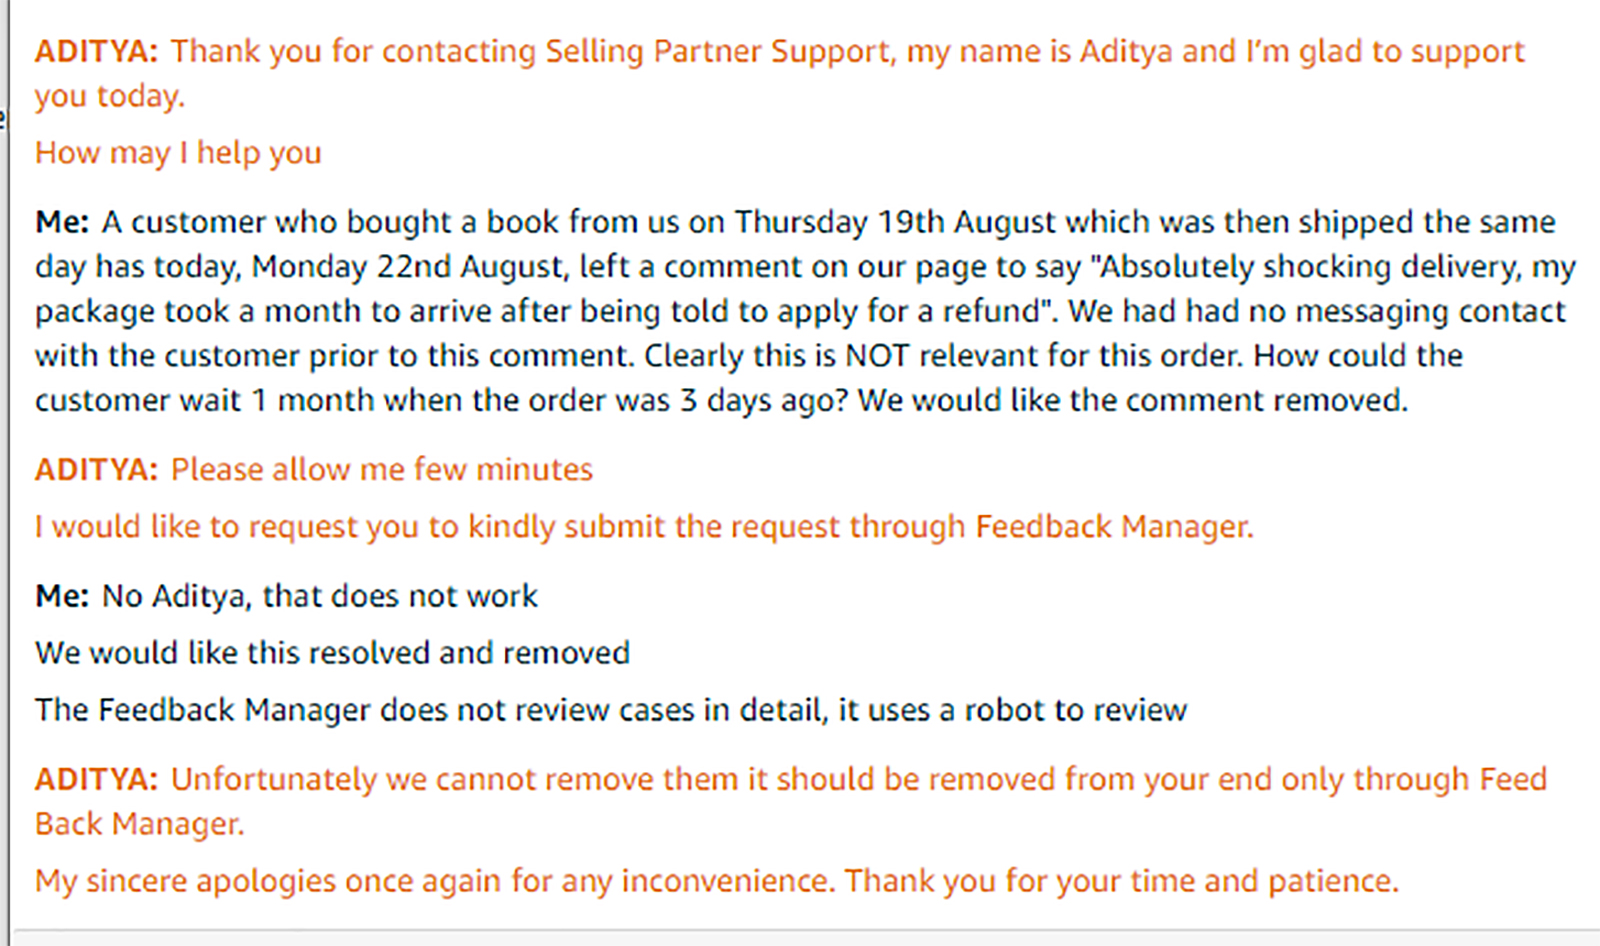This screenshot has width=1600, height=946.
Task: Click the line about a robot reviewing cases
Action: pyautogui.click(x=611, y=710)
